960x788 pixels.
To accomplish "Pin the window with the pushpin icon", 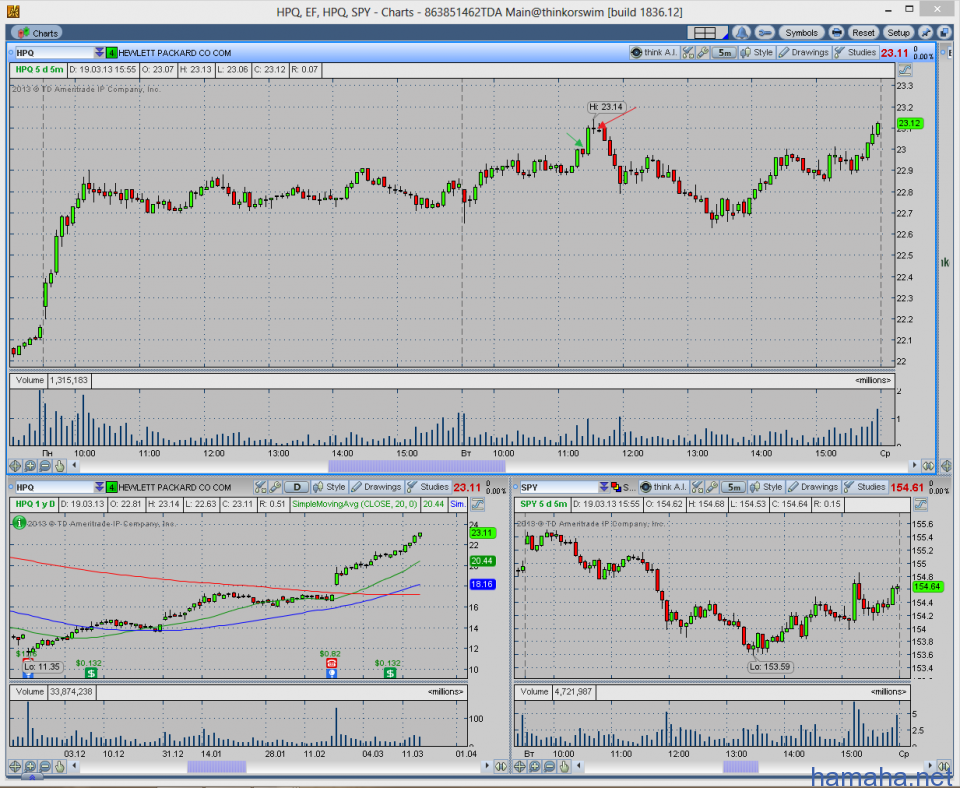I will click(x=926, y=33).
